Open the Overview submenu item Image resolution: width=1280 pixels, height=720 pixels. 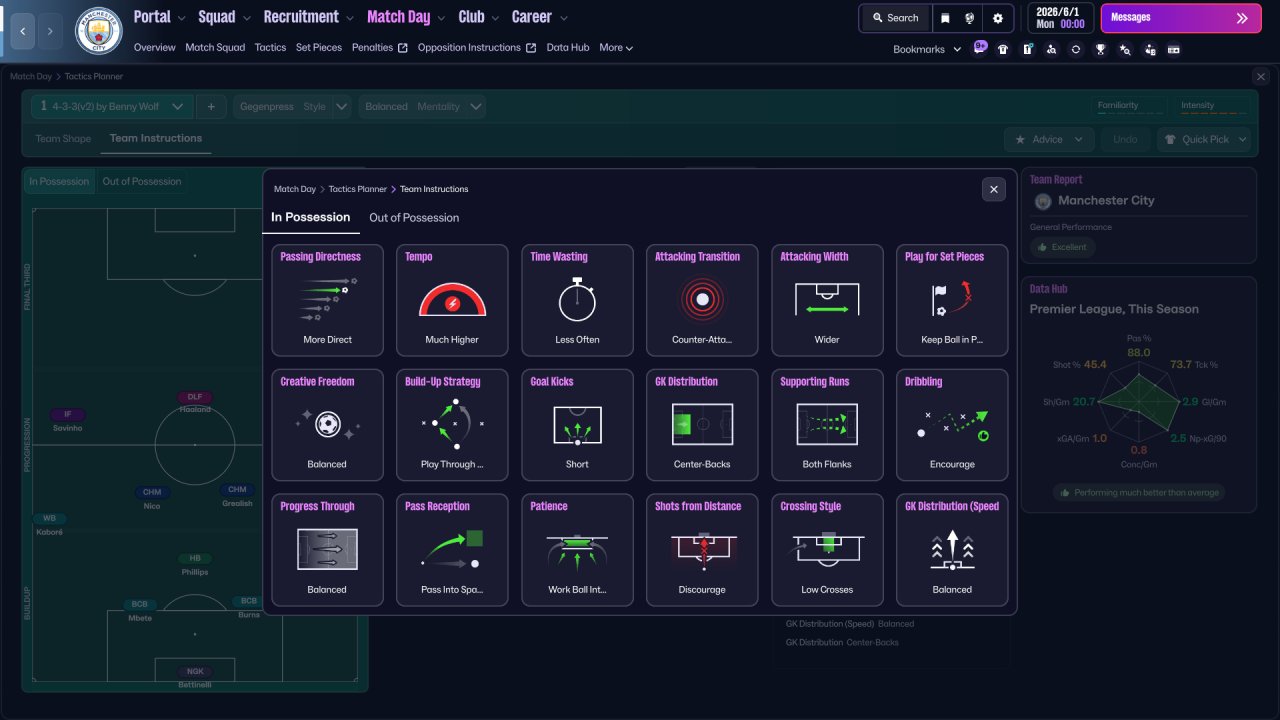tap(154, 47)
